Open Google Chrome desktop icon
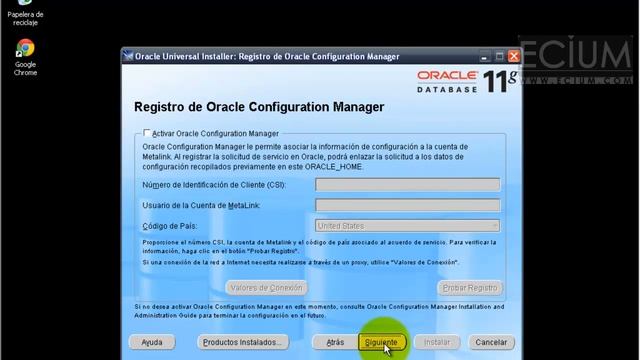 pyautogui.click(x=25, y=58)
